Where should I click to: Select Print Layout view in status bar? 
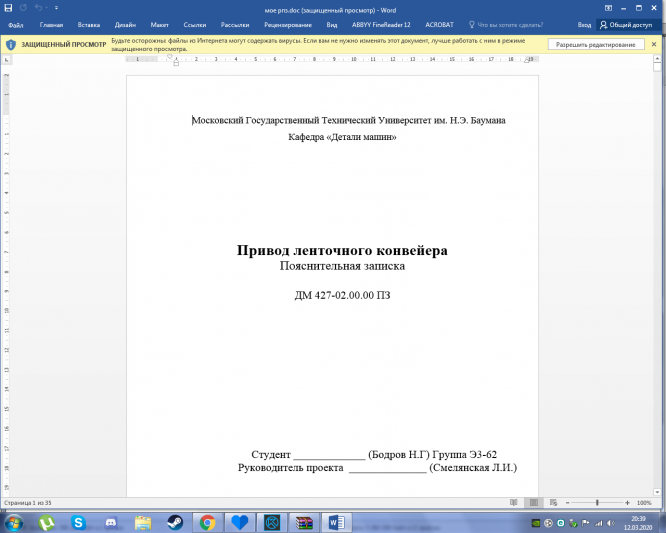pos(532,501)
